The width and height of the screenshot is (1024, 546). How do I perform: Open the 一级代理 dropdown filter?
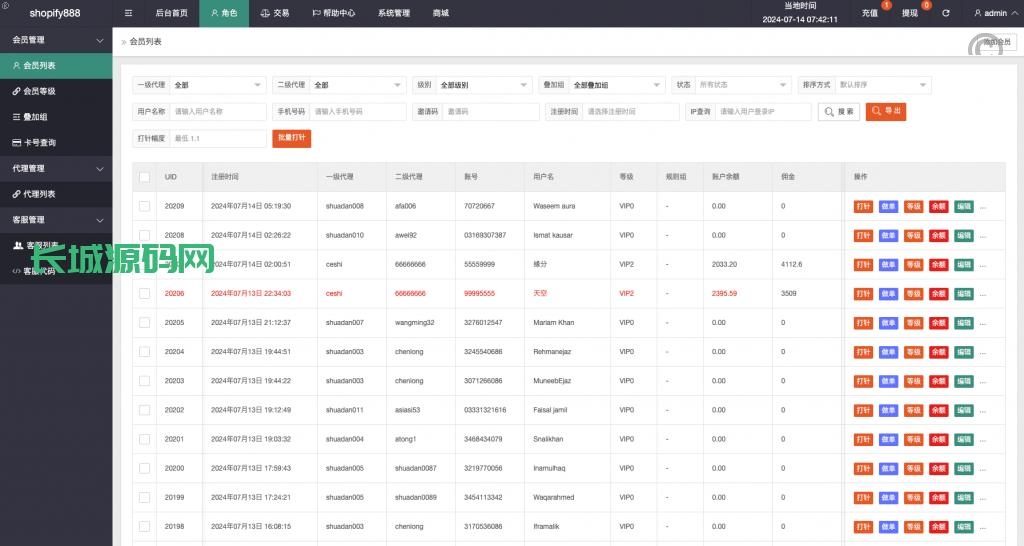tap(217, 85)
